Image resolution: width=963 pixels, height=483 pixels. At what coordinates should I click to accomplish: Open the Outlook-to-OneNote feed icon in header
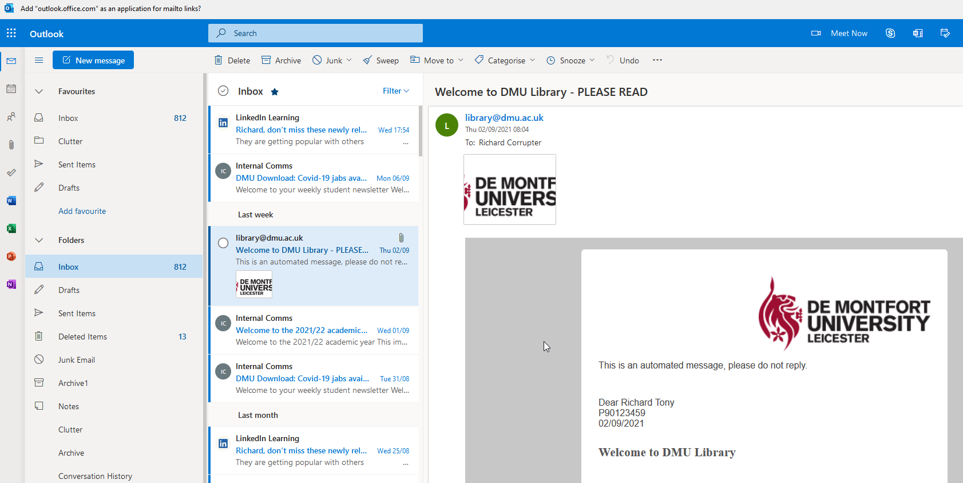[918, 33]
